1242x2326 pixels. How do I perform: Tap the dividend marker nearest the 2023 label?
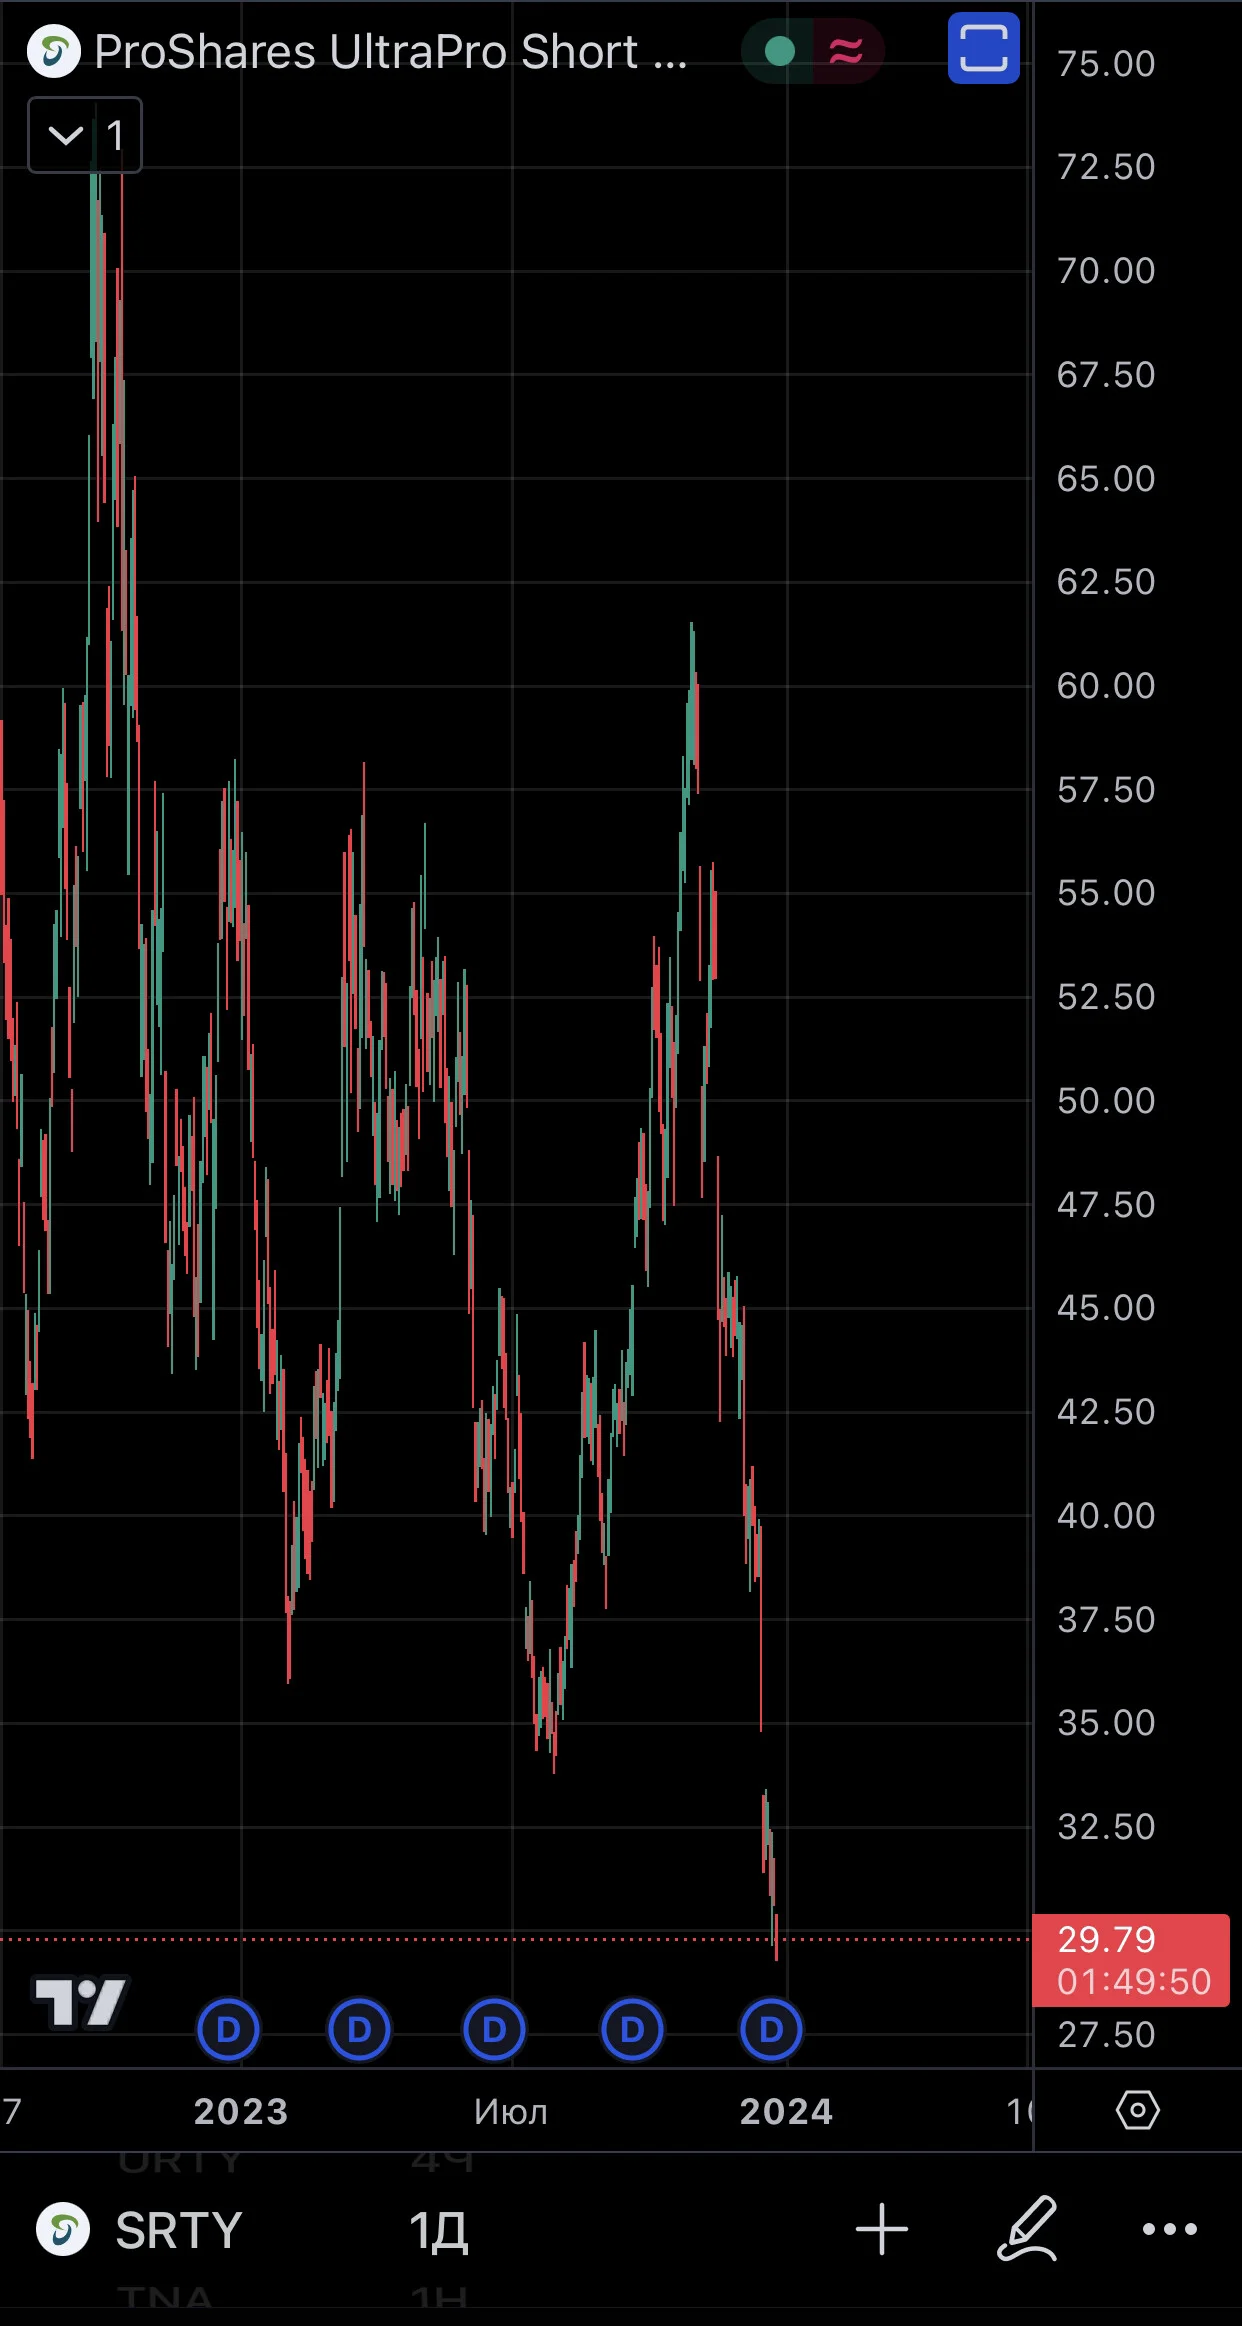(x=228, y=2029)
